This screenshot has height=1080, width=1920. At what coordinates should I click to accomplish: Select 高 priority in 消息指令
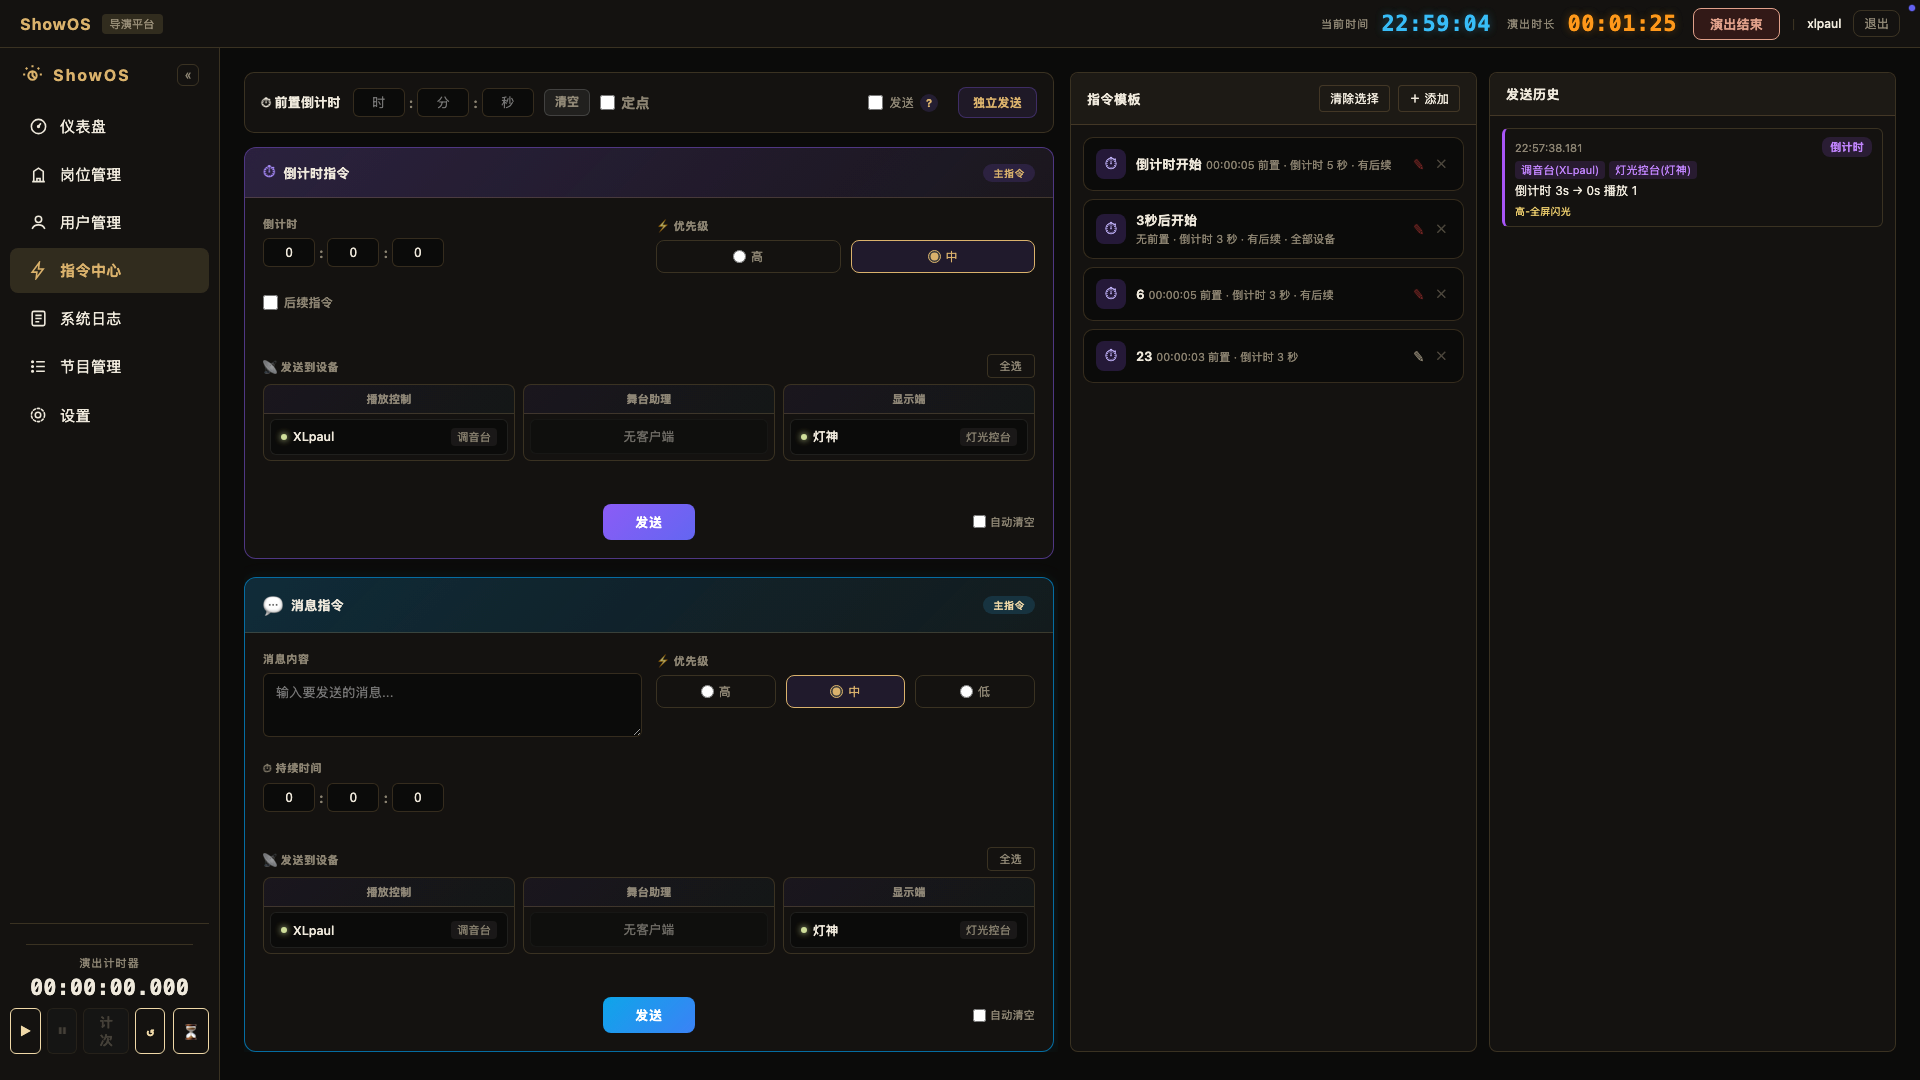pos(715,692)
